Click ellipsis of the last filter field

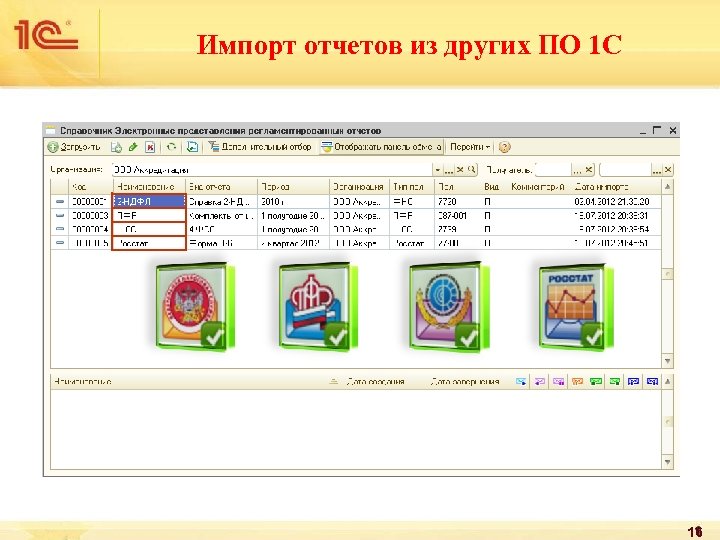[657, 170]
